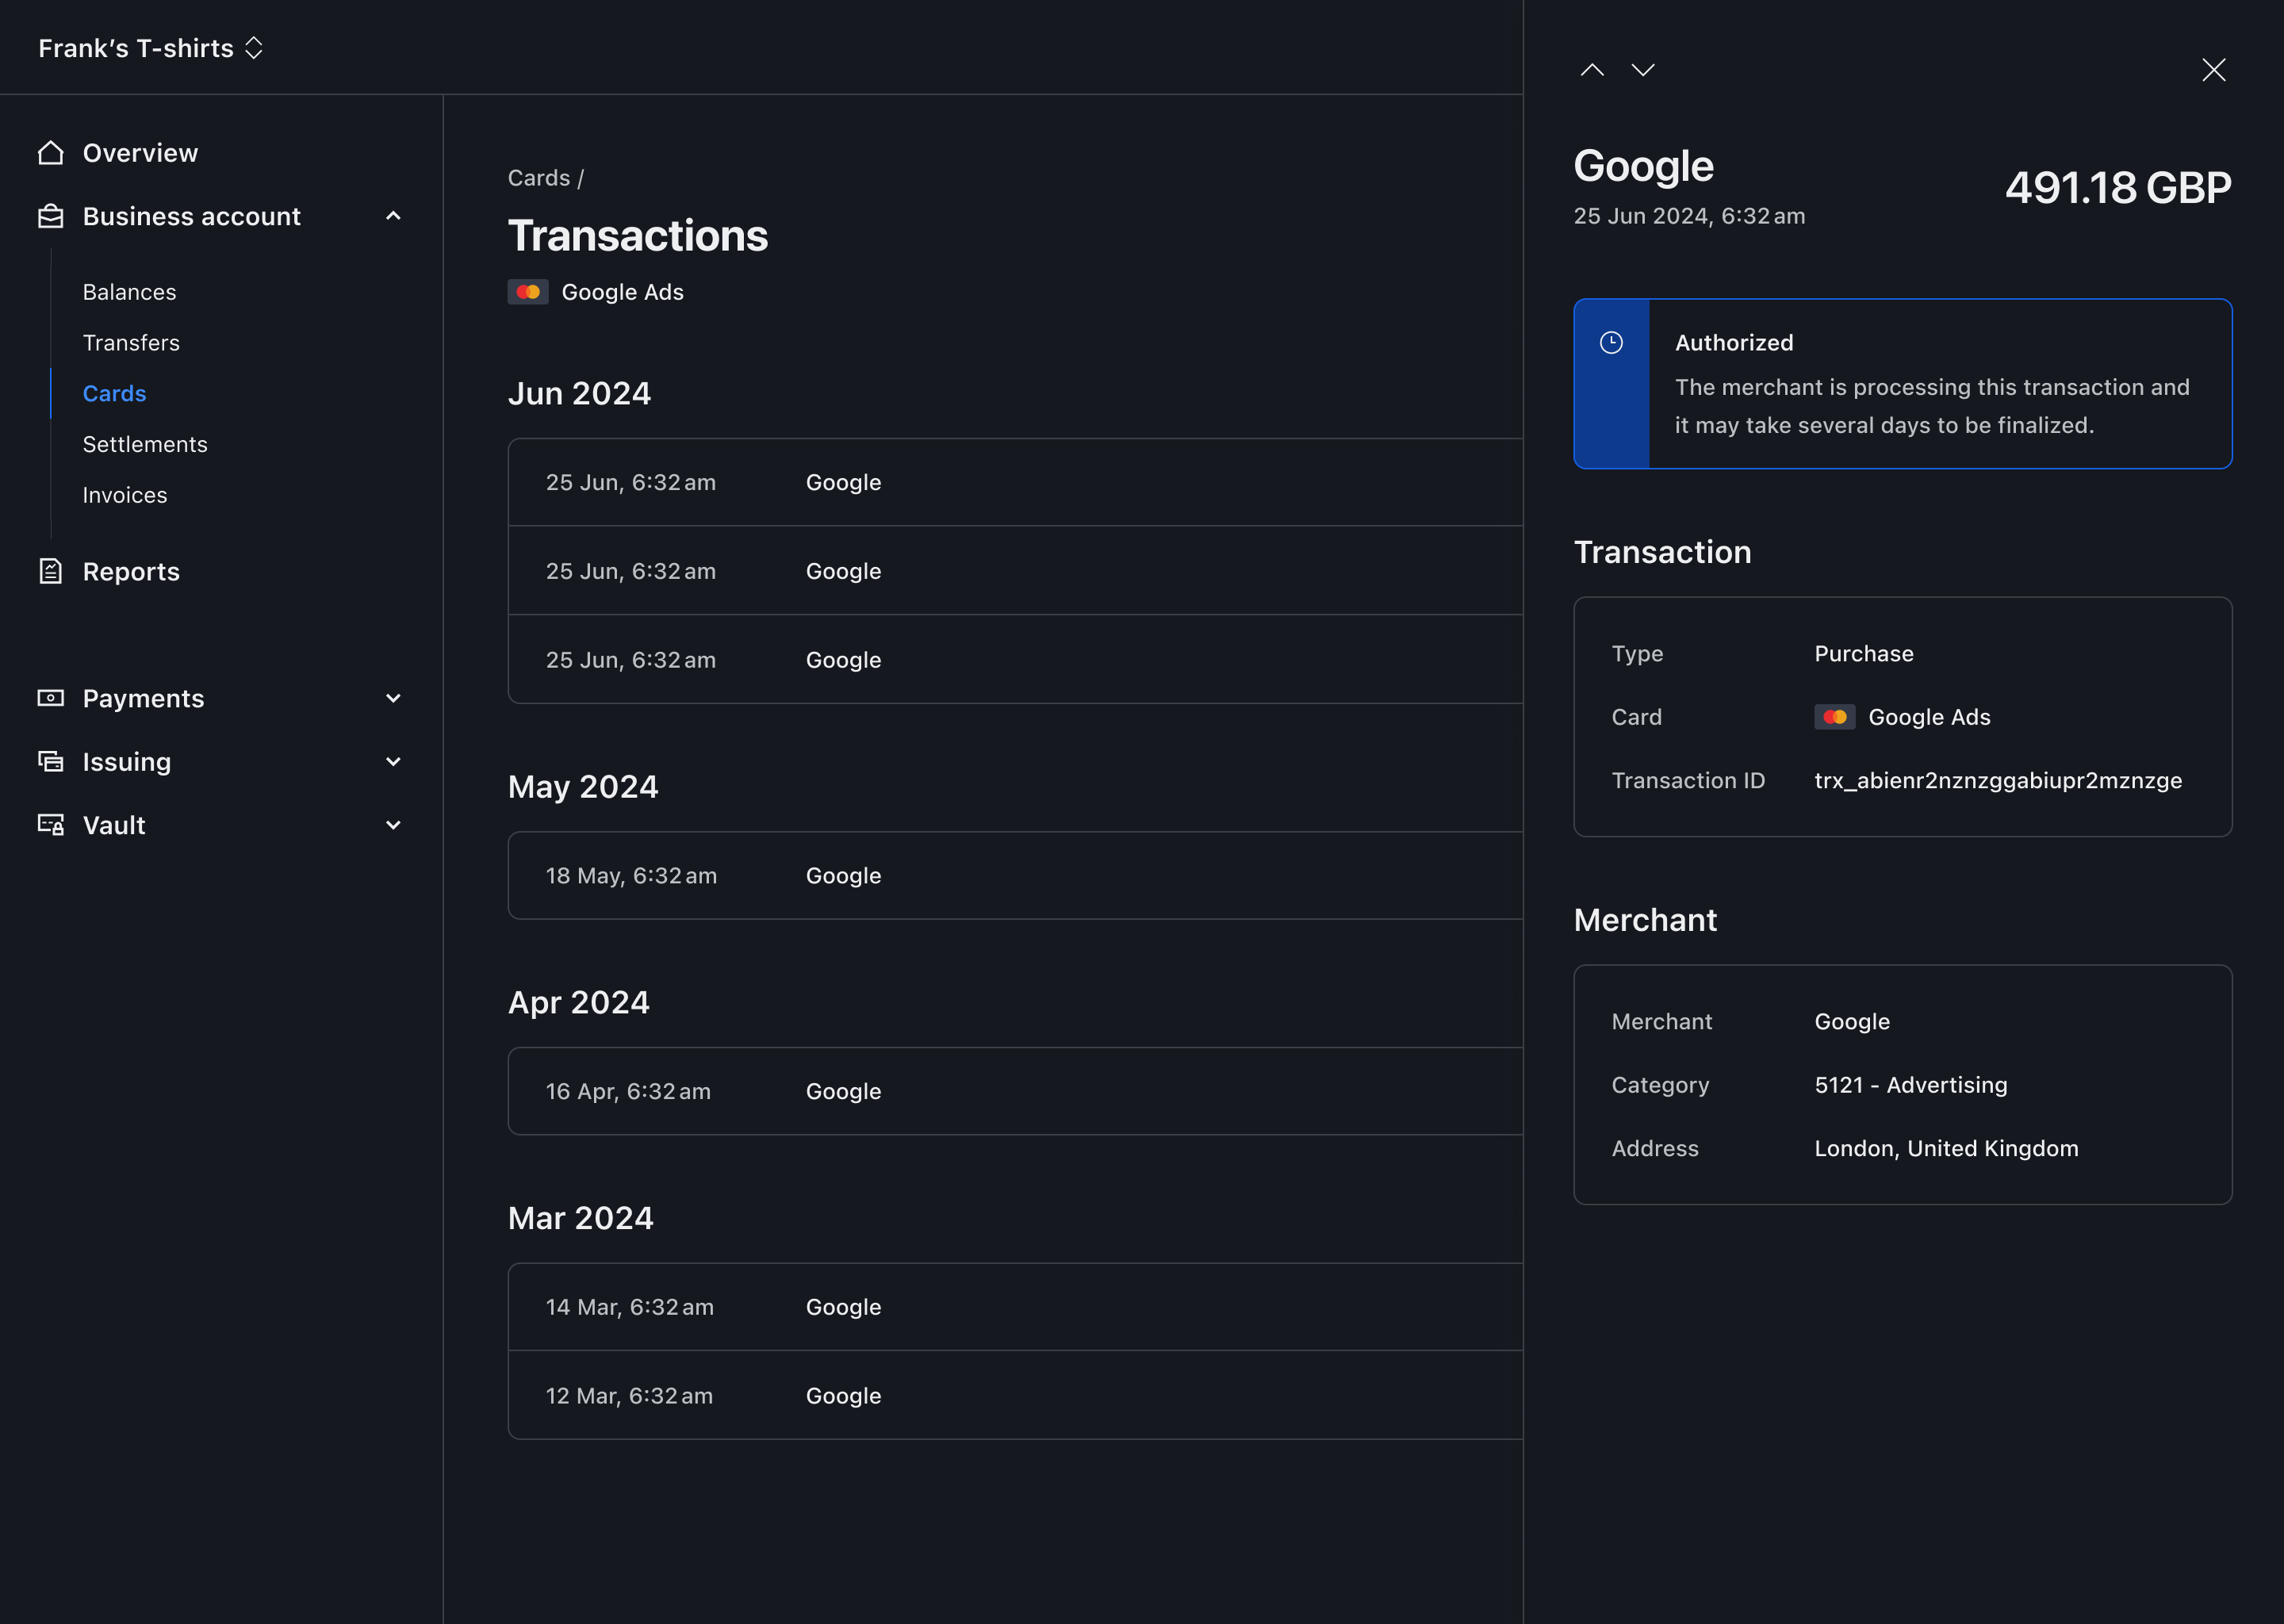This screenshot has width=2284, height=1624.
Task: Click the Cards breadcrumb link
Action: click(538, 178)
